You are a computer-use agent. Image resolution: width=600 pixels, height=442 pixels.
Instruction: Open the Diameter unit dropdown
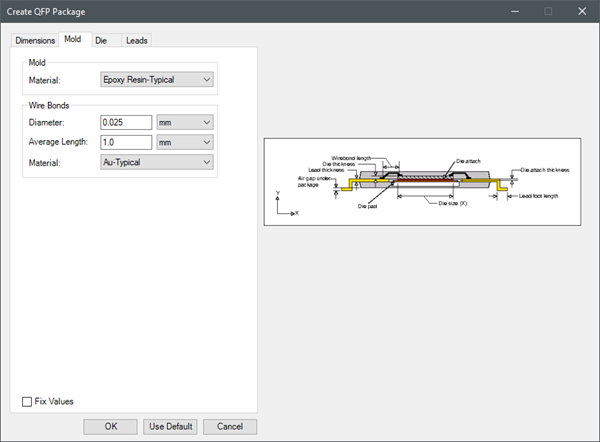pyautogui.click(x=186, y=122)
